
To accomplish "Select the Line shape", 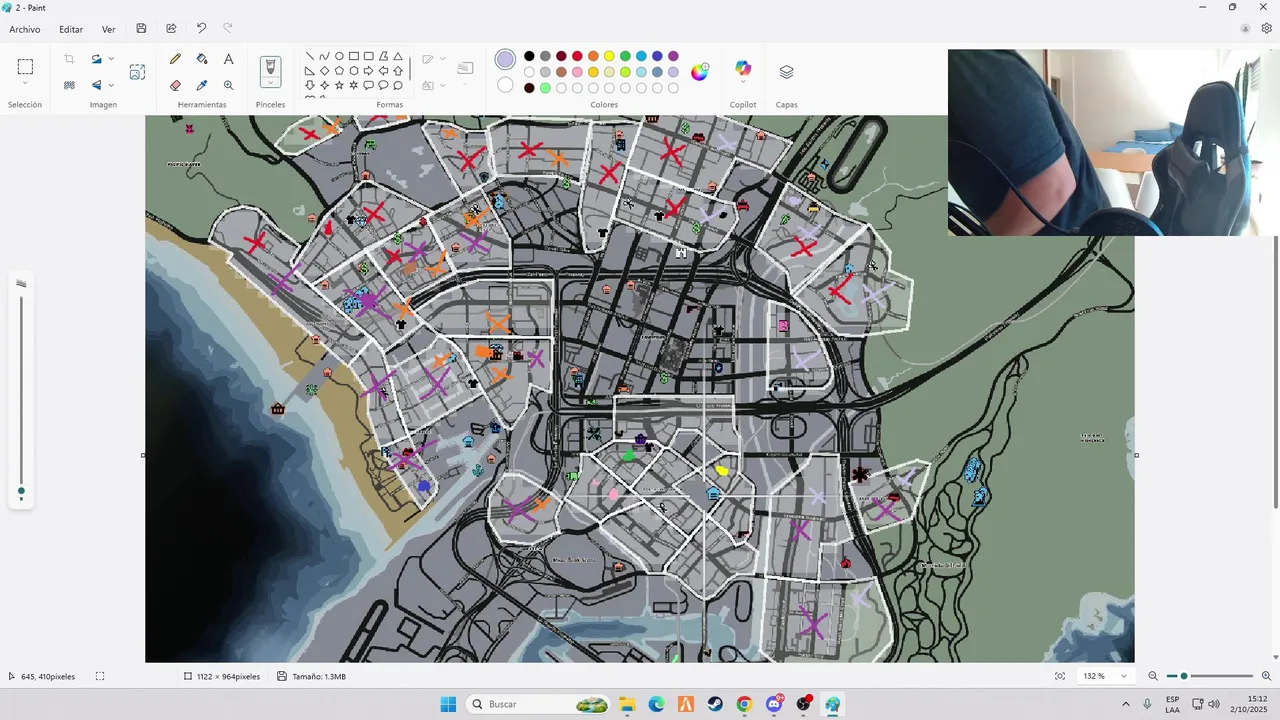I will [310, 56].
